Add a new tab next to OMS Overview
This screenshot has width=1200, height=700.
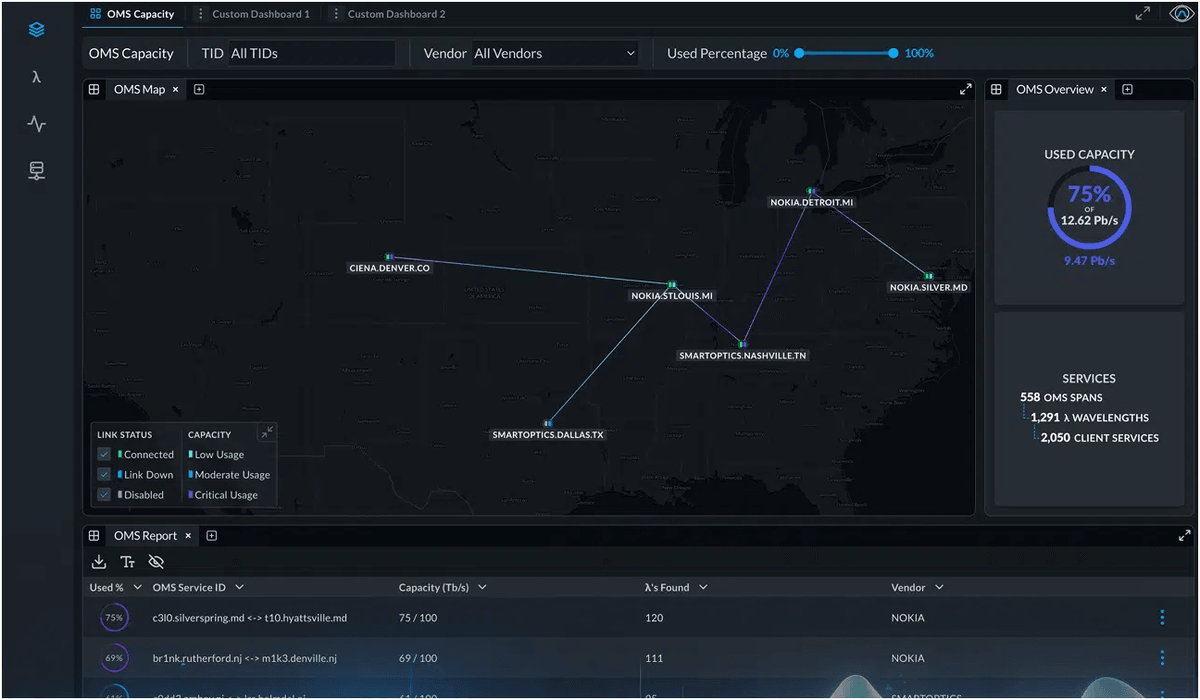coord(1128,89)
